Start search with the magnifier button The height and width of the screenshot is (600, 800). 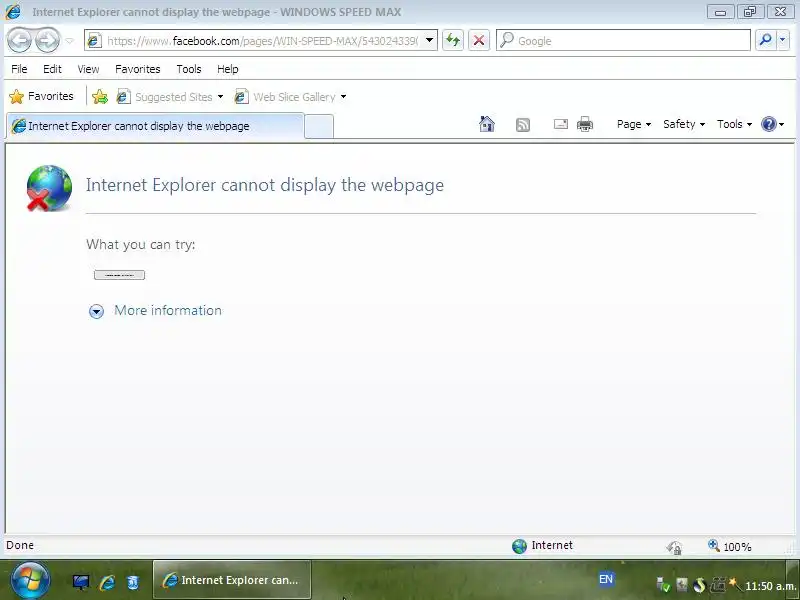pyautogui.click(x=765, y=40)
